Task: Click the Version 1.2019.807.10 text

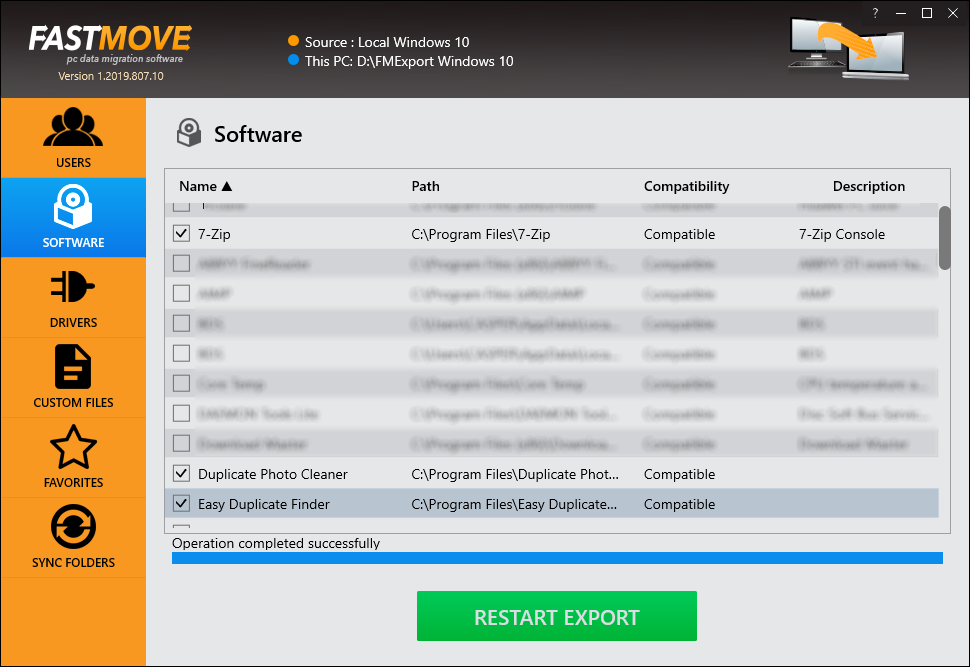Action: coord(111,76)
